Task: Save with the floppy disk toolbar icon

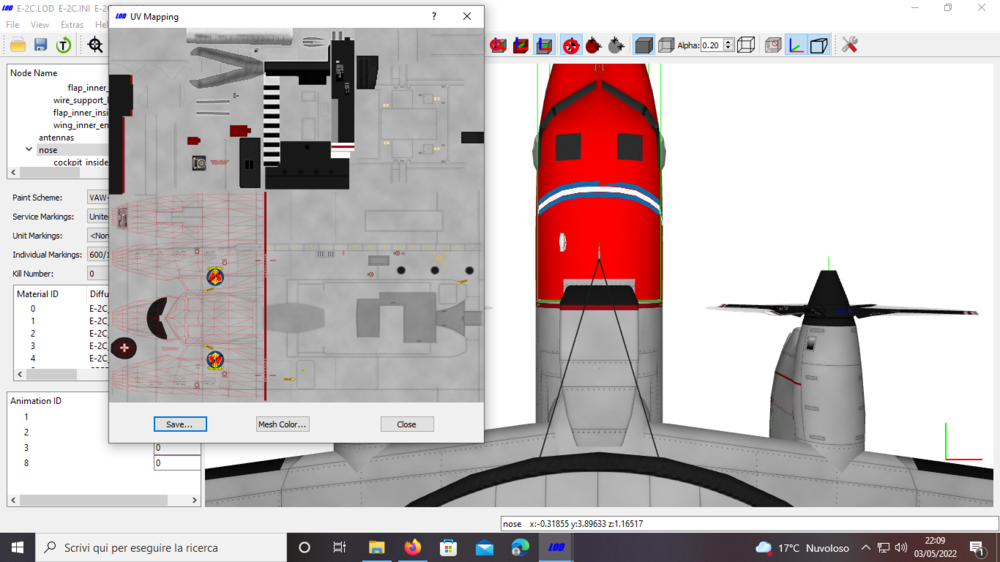Action: point(41,45)
